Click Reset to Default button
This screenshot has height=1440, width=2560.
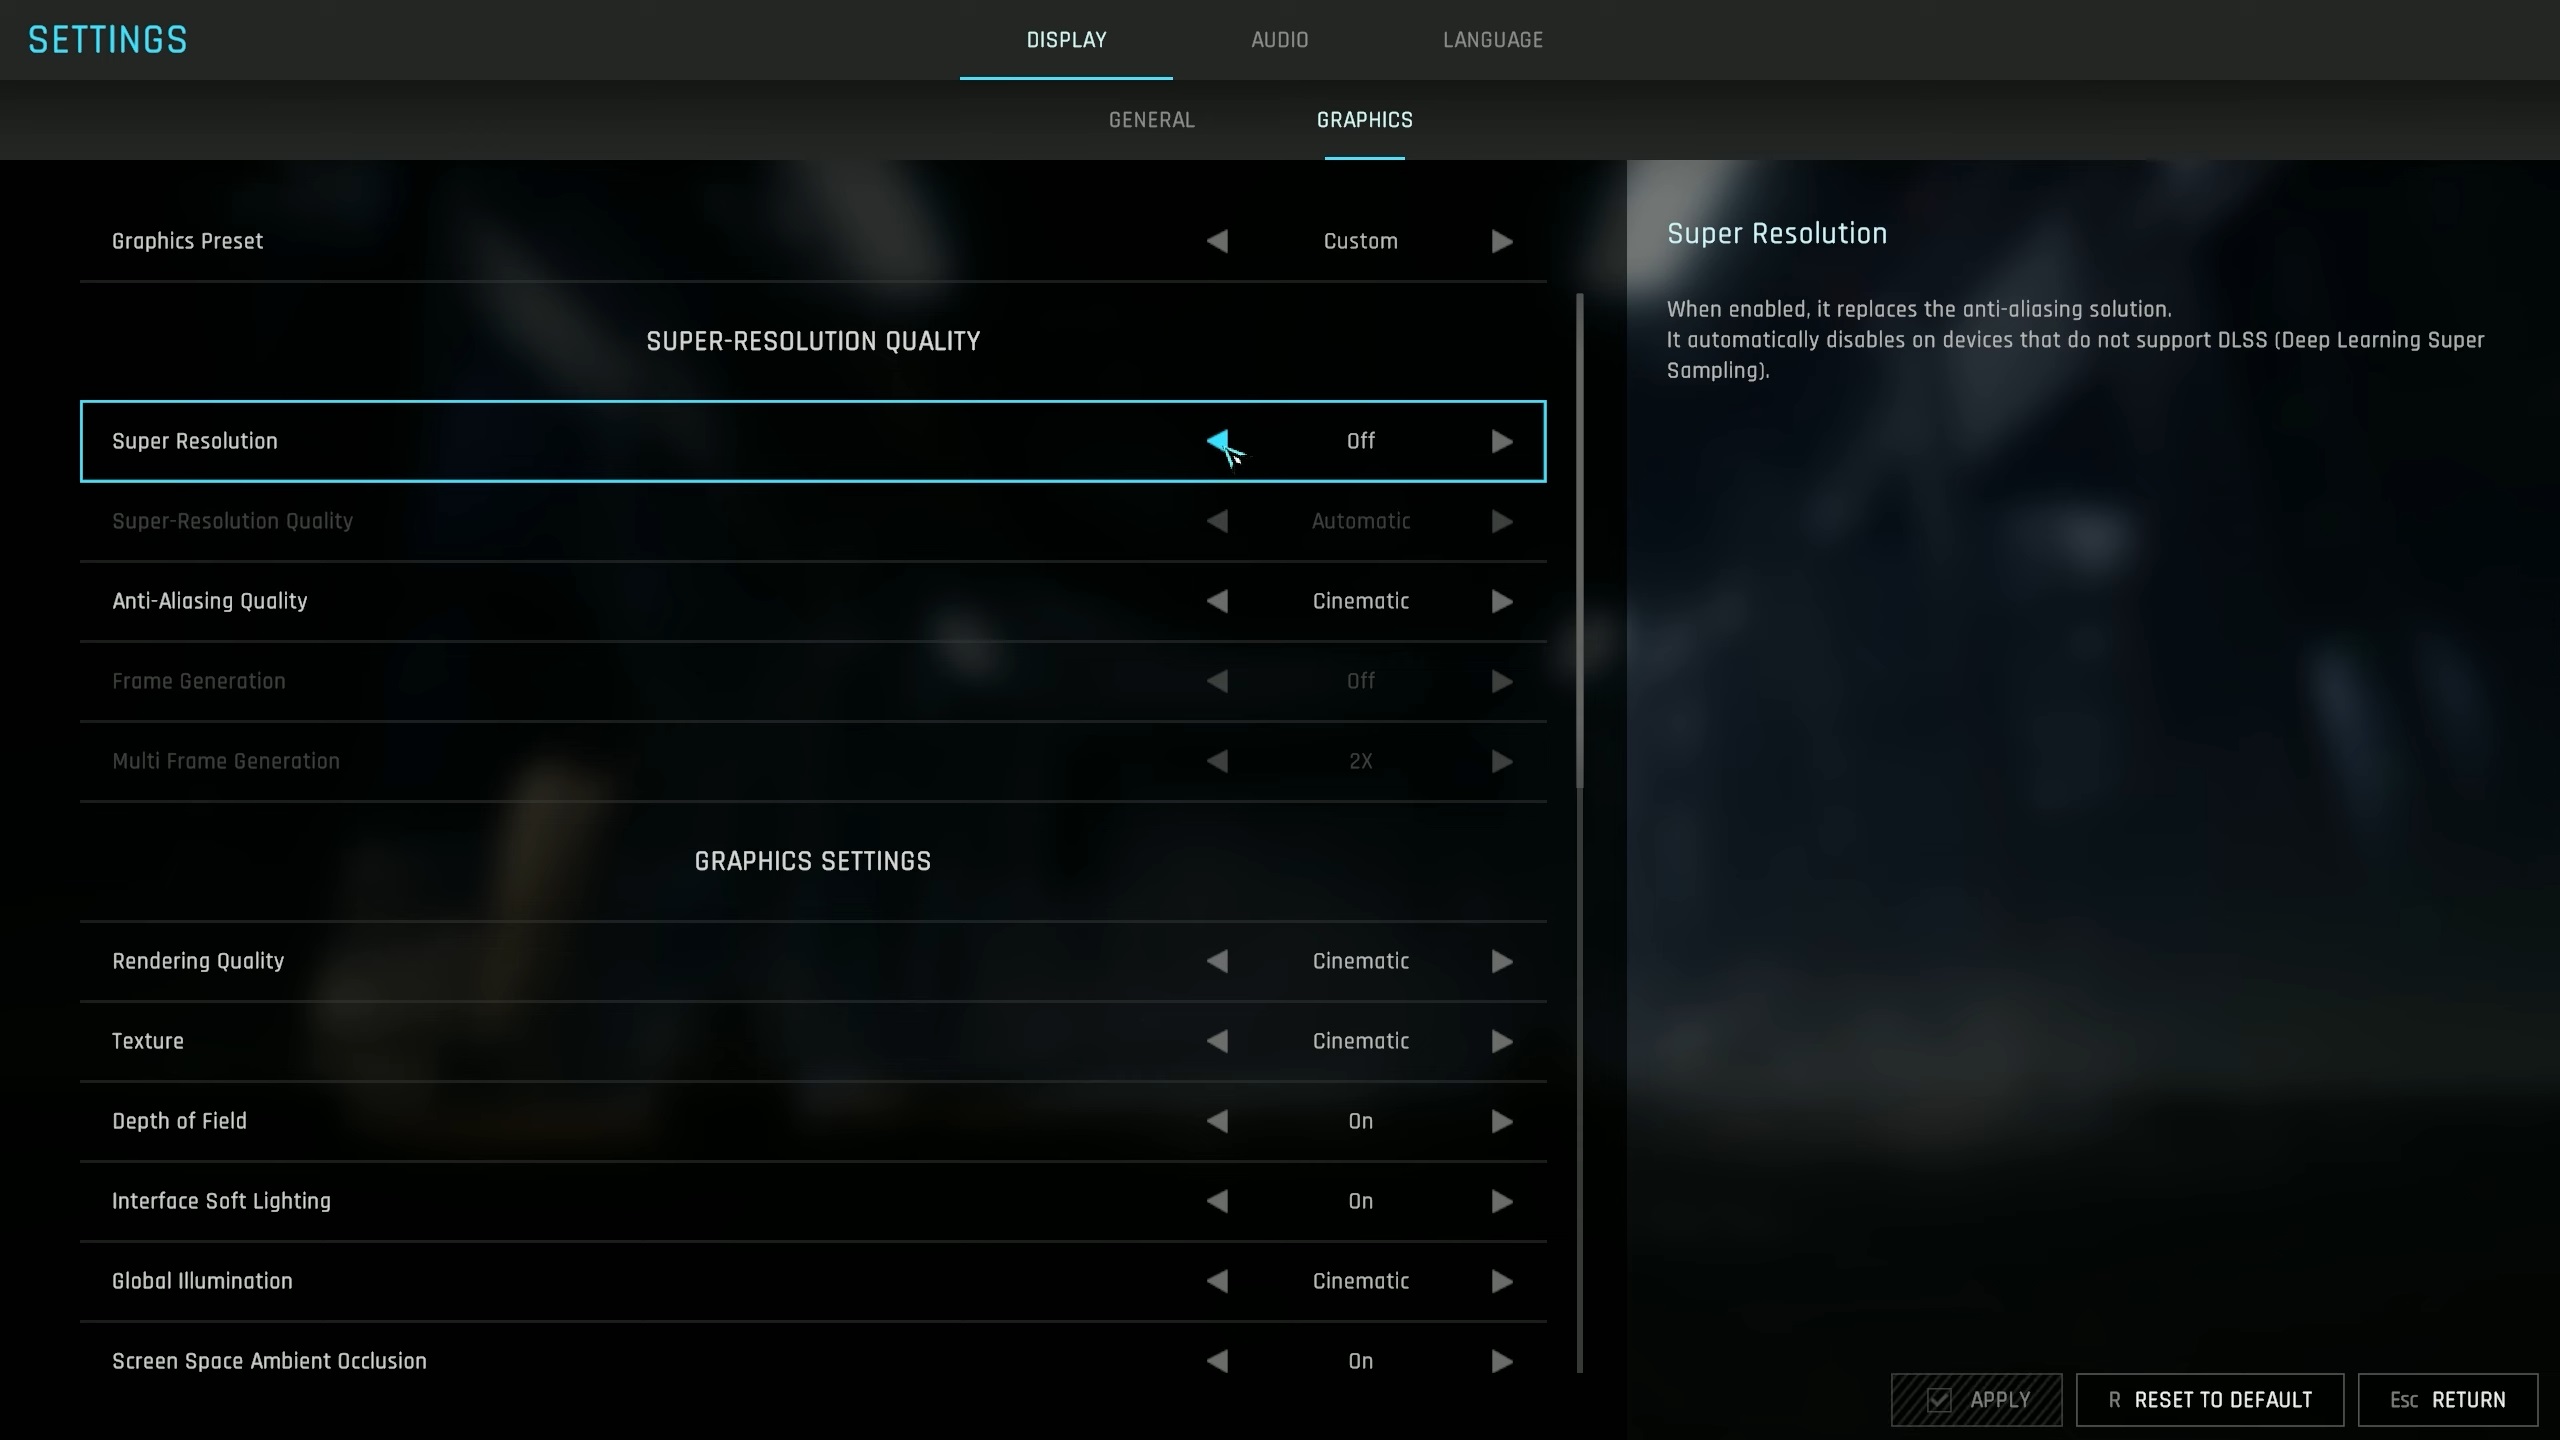[2209, 1400]
